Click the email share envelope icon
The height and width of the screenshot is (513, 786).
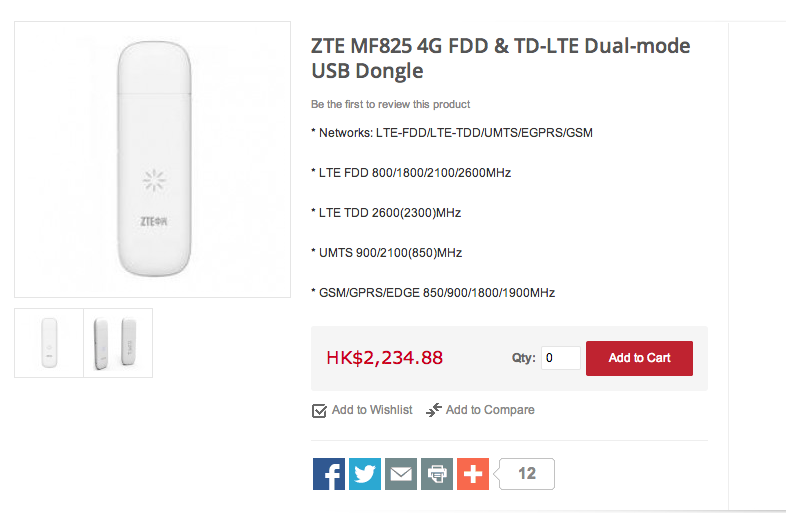coord(401,474)
